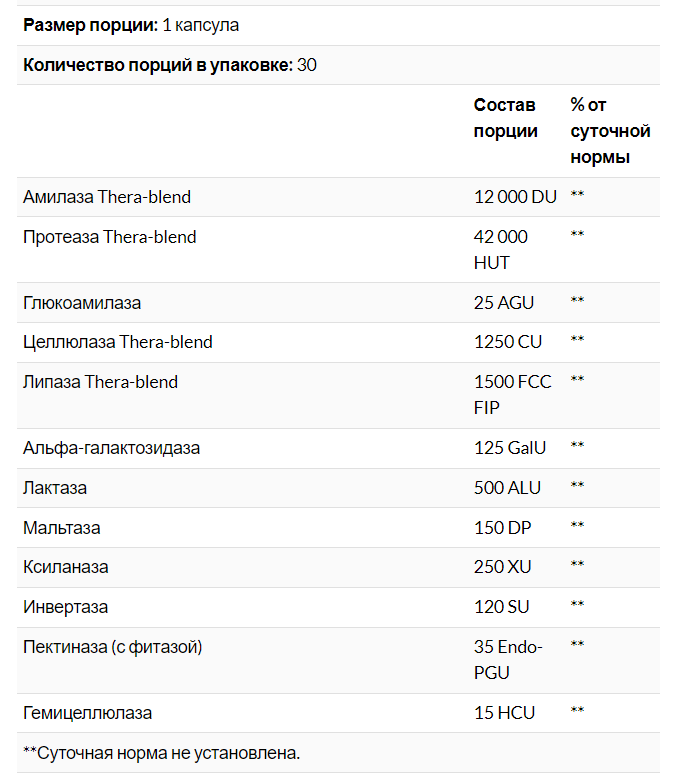Click the 'Количество порций в упаковке' row
This screenshot has width=673, height=776.
[x=157, y=65]
